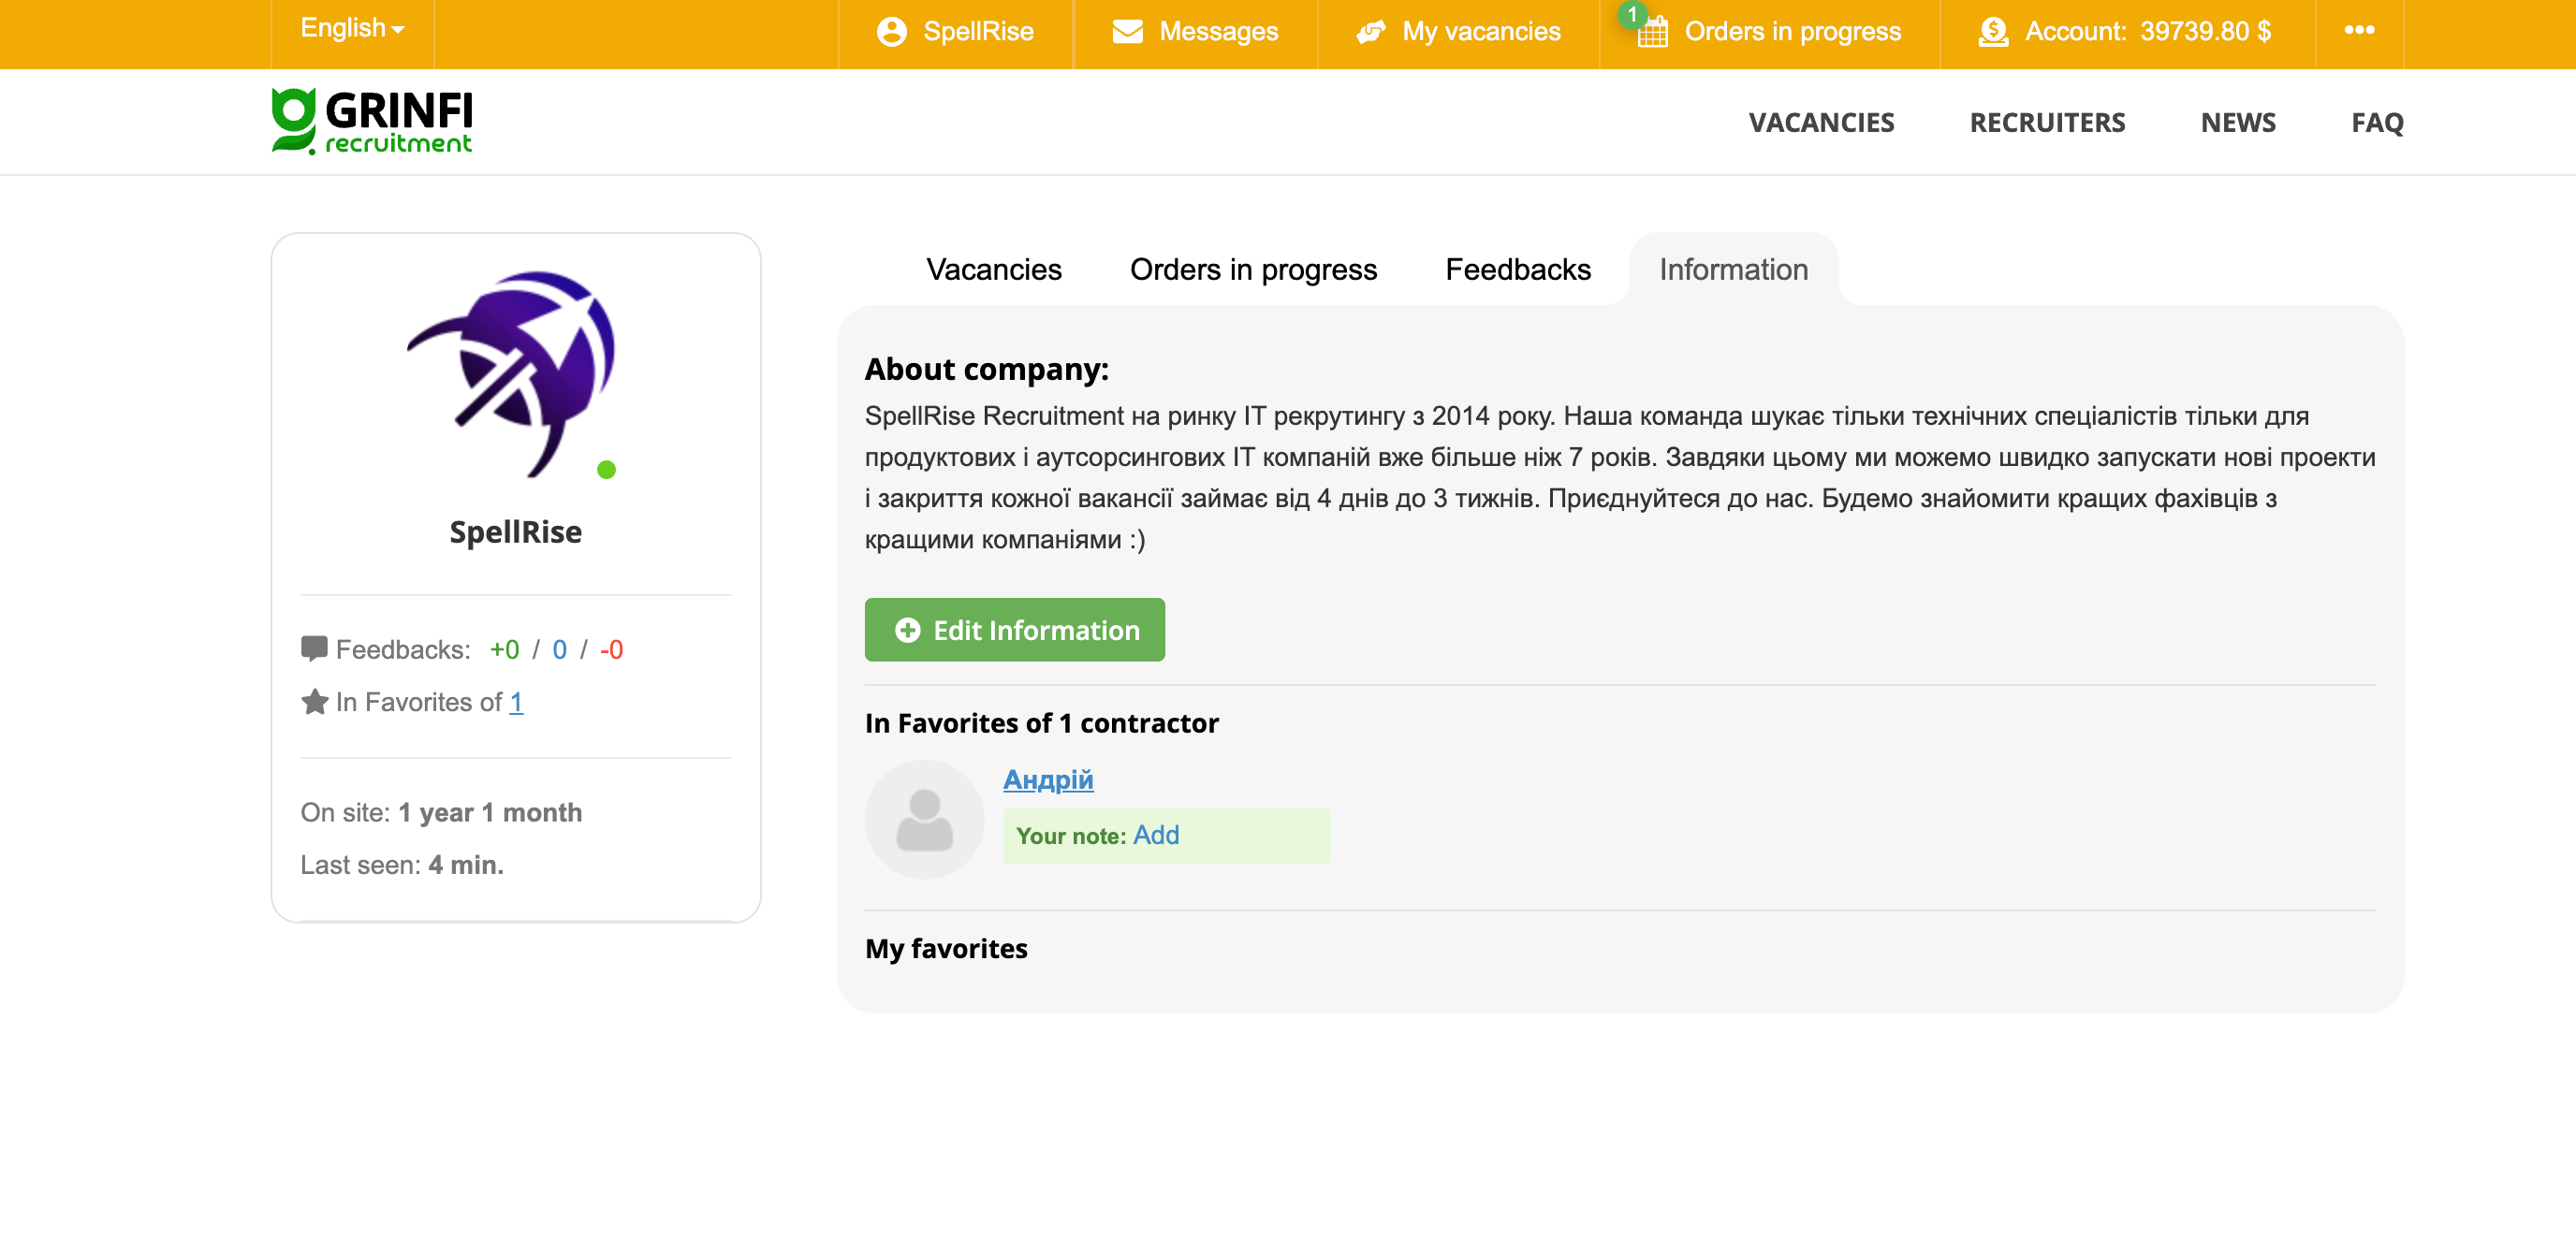Open NEWS in main navigation

coord(2237,123)
